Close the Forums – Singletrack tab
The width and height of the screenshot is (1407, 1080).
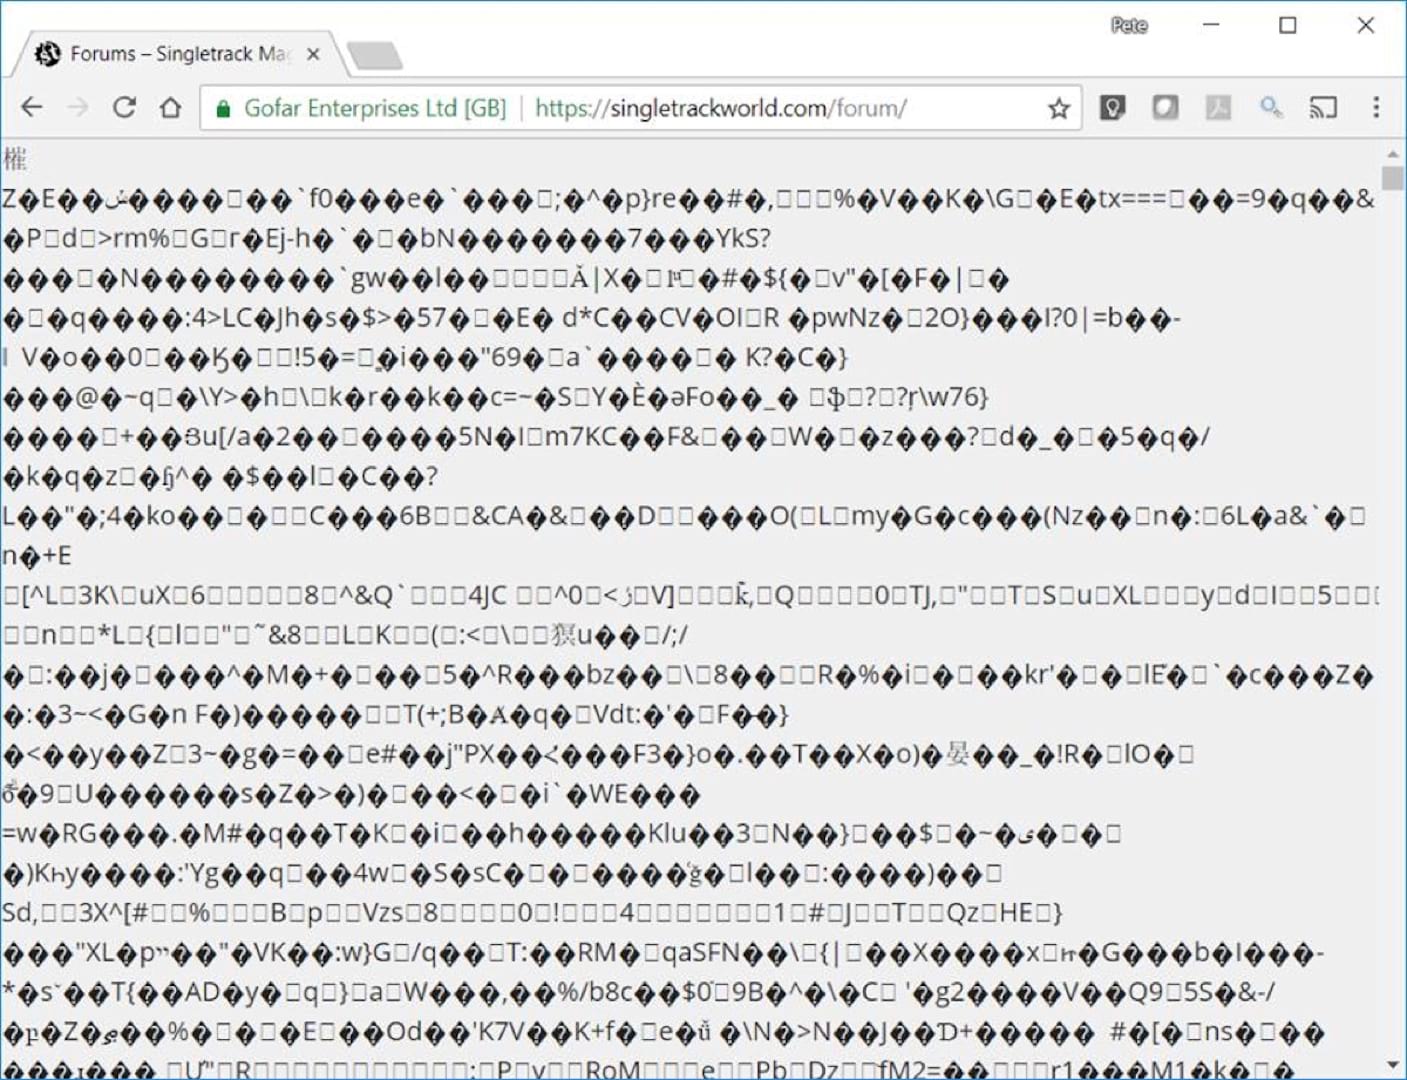[313, 54]
